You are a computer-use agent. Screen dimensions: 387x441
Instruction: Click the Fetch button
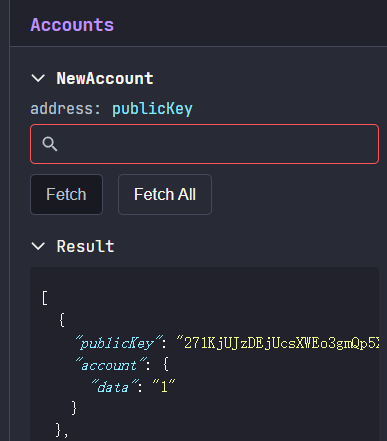66,194
